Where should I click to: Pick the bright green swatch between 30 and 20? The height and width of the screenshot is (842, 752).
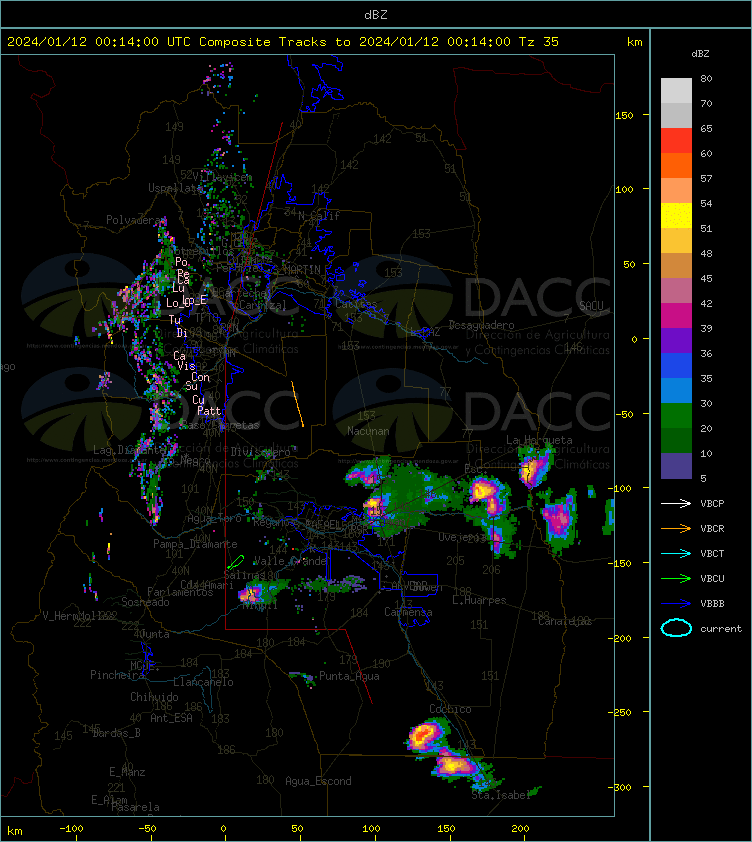tap(676, 416)
